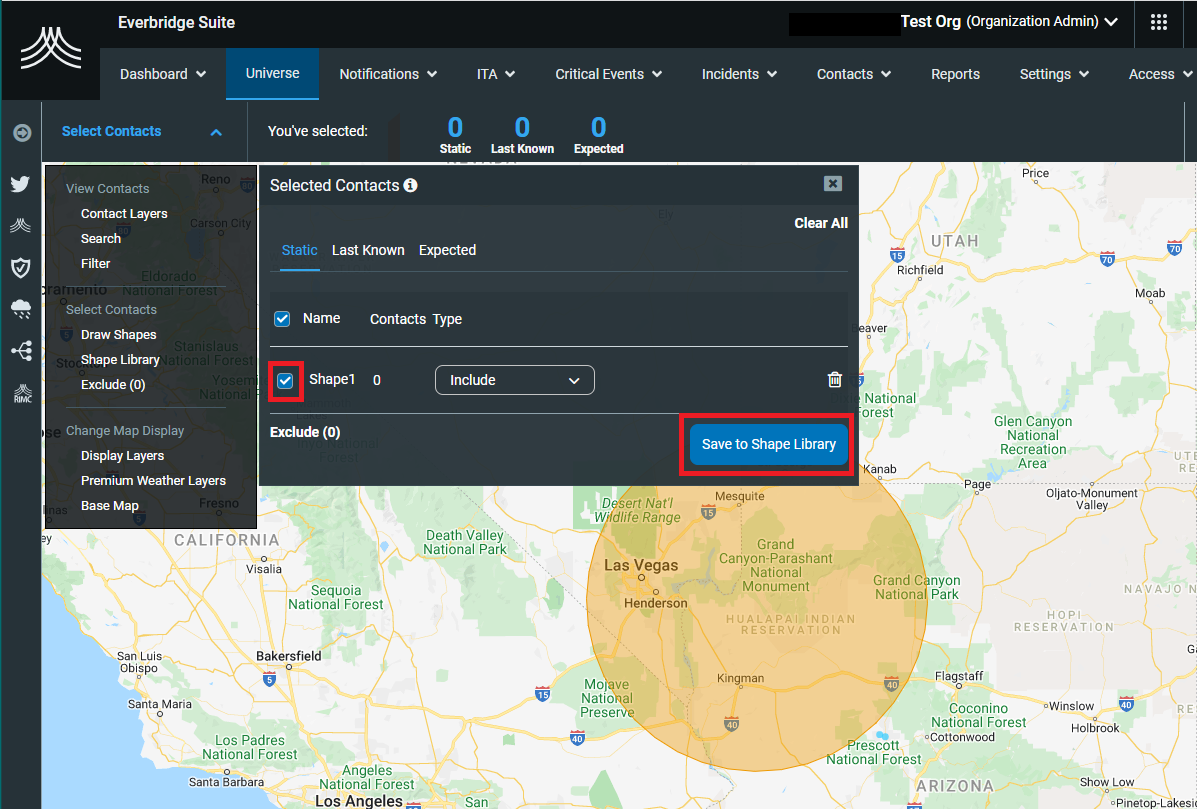Click the RIMC icon in sidebar

pos(21,393)
